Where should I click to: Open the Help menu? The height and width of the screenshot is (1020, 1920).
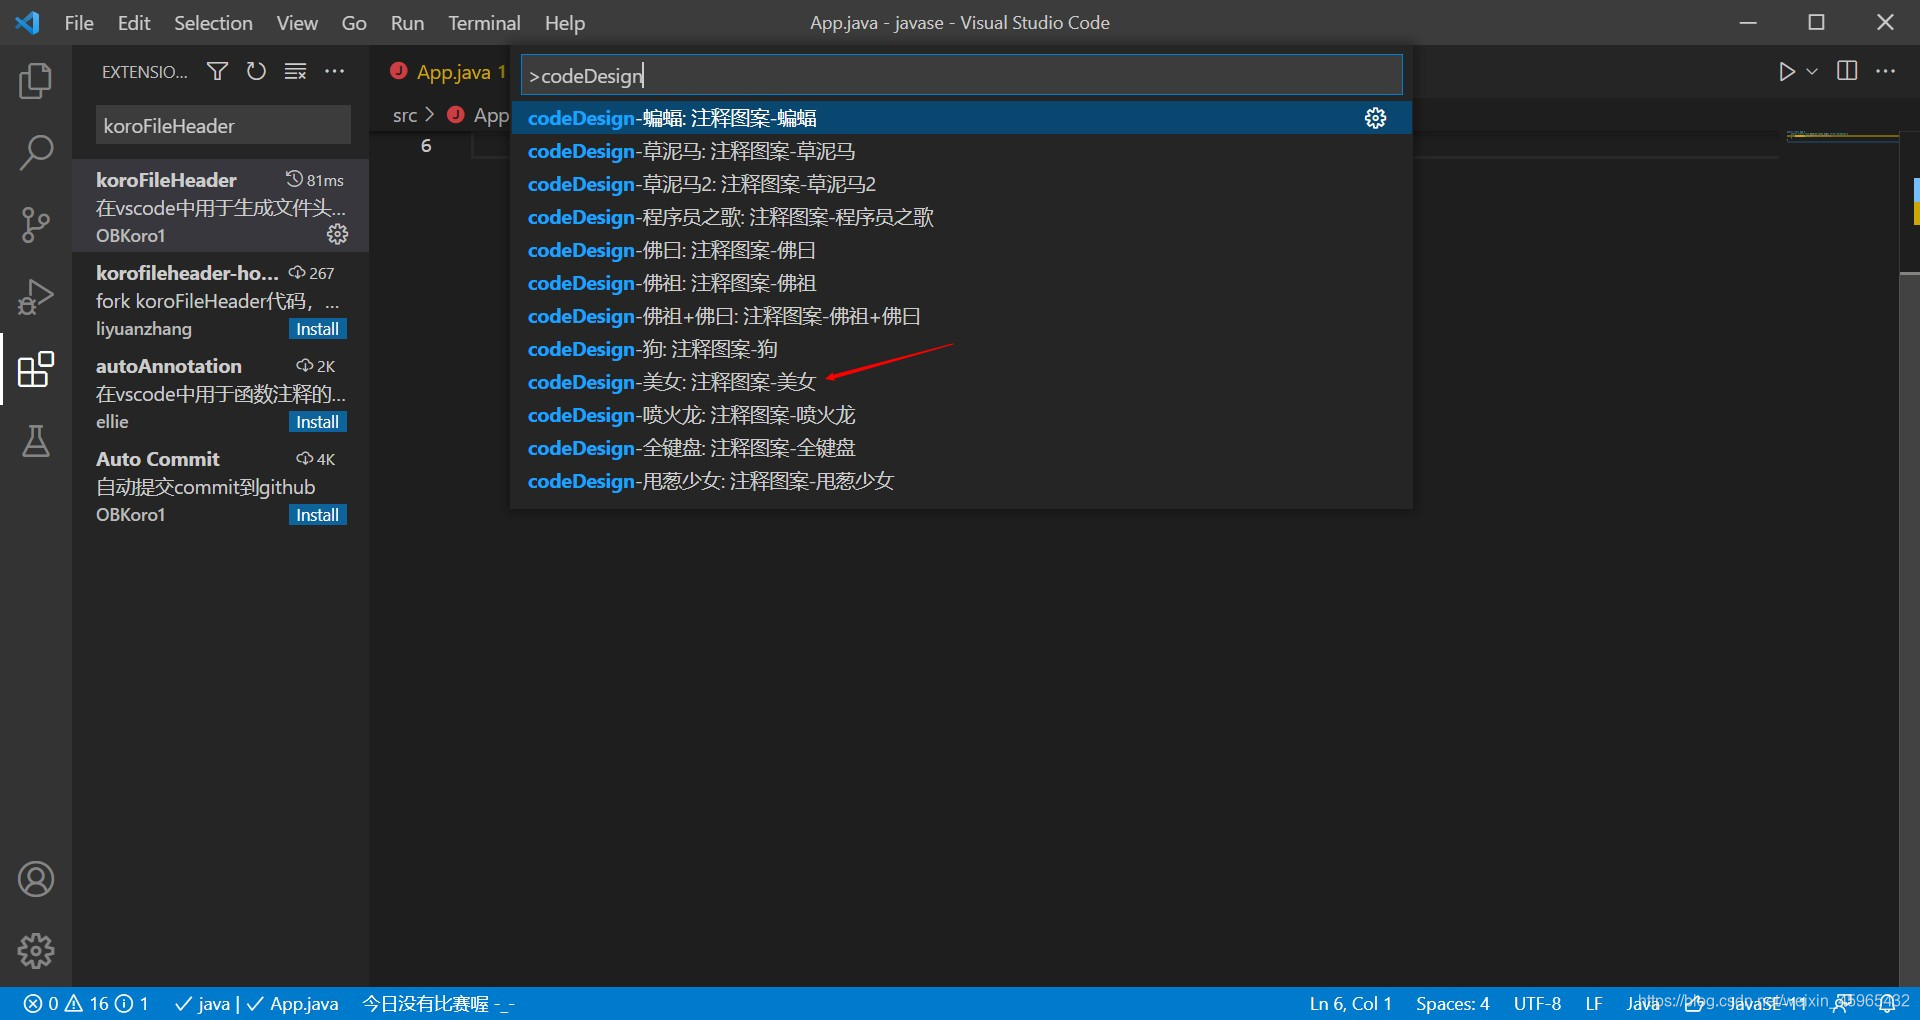(x=565, y=22)
